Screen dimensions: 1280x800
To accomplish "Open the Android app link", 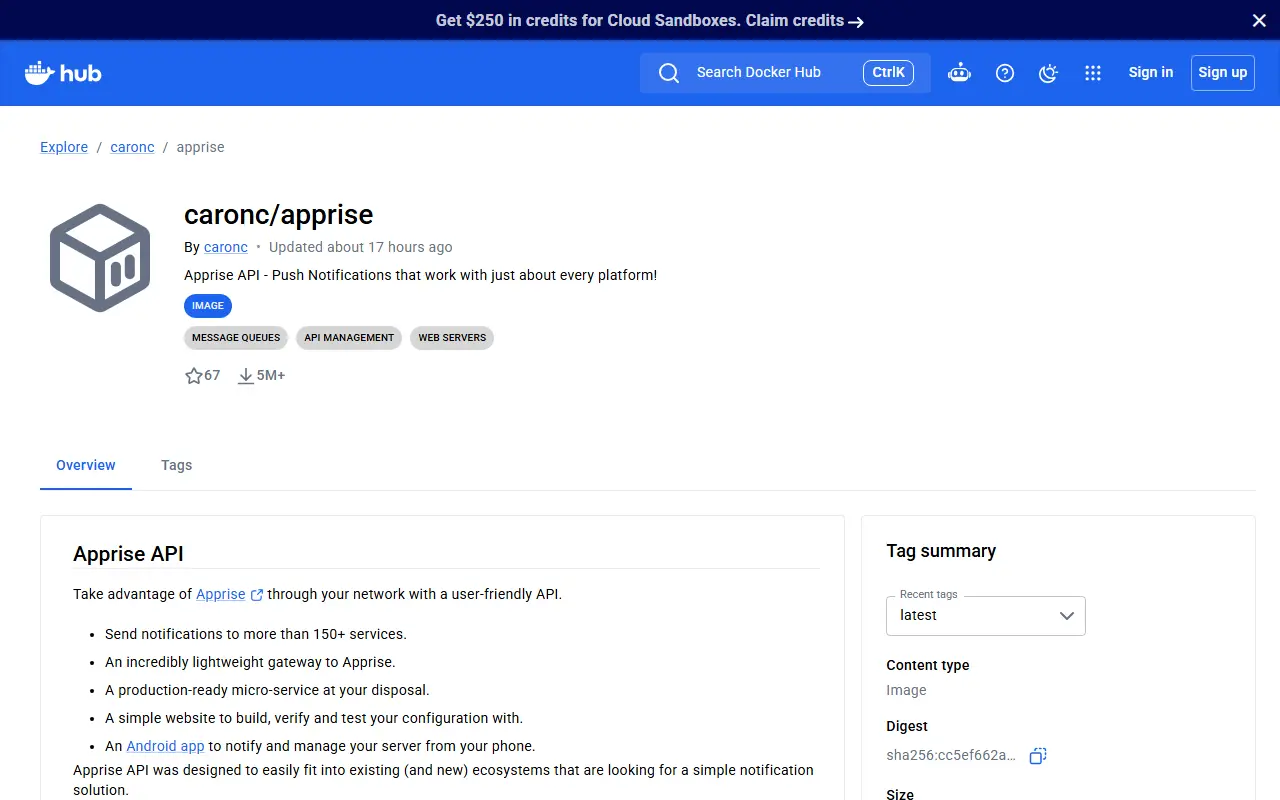I will 165,746.
